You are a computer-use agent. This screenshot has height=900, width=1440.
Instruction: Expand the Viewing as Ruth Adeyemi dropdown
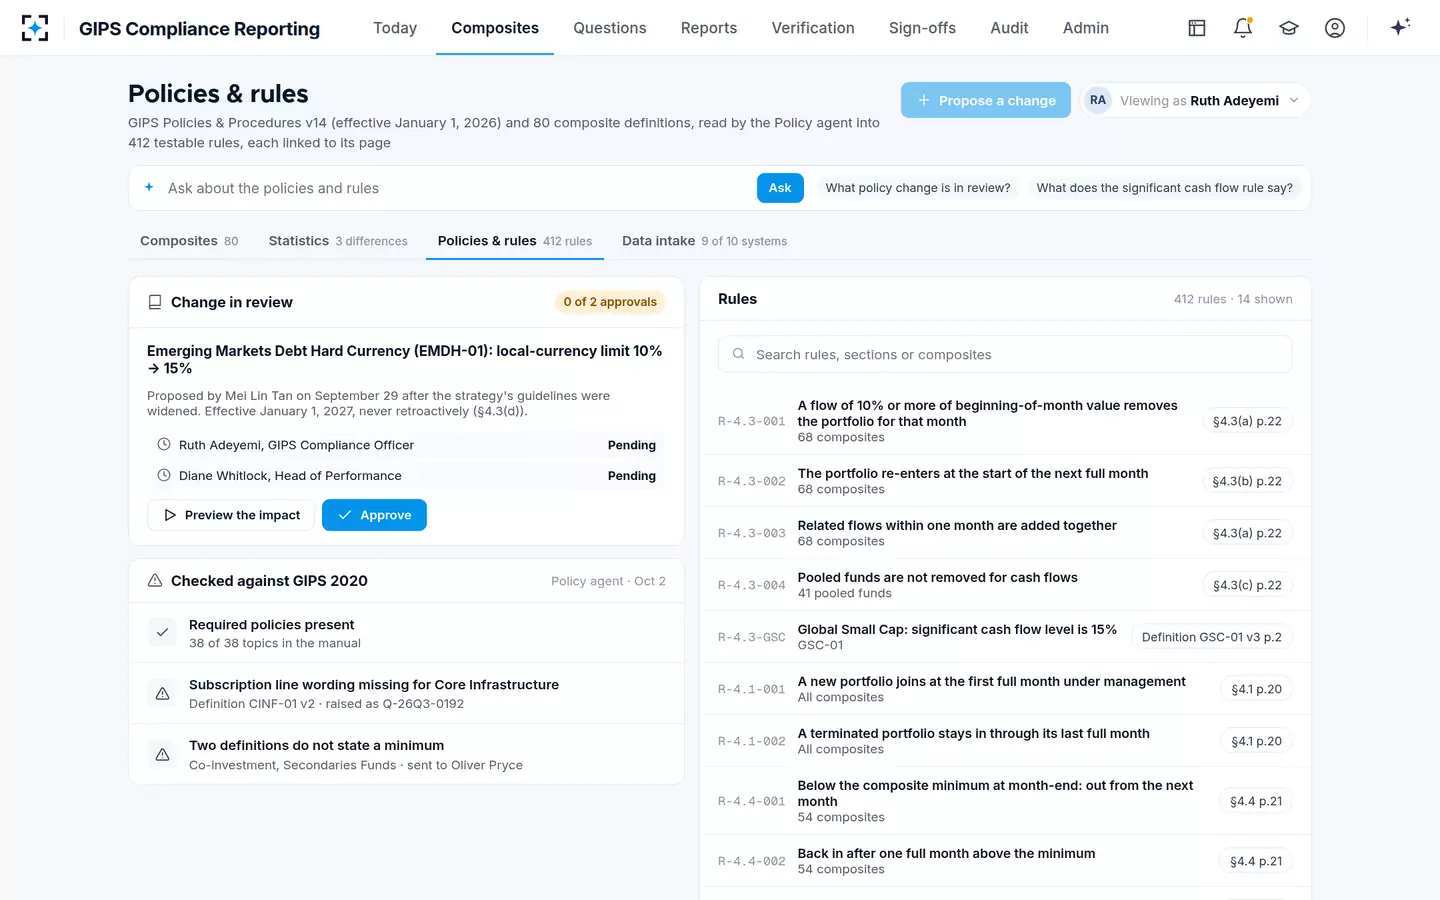pos(1196,100)
